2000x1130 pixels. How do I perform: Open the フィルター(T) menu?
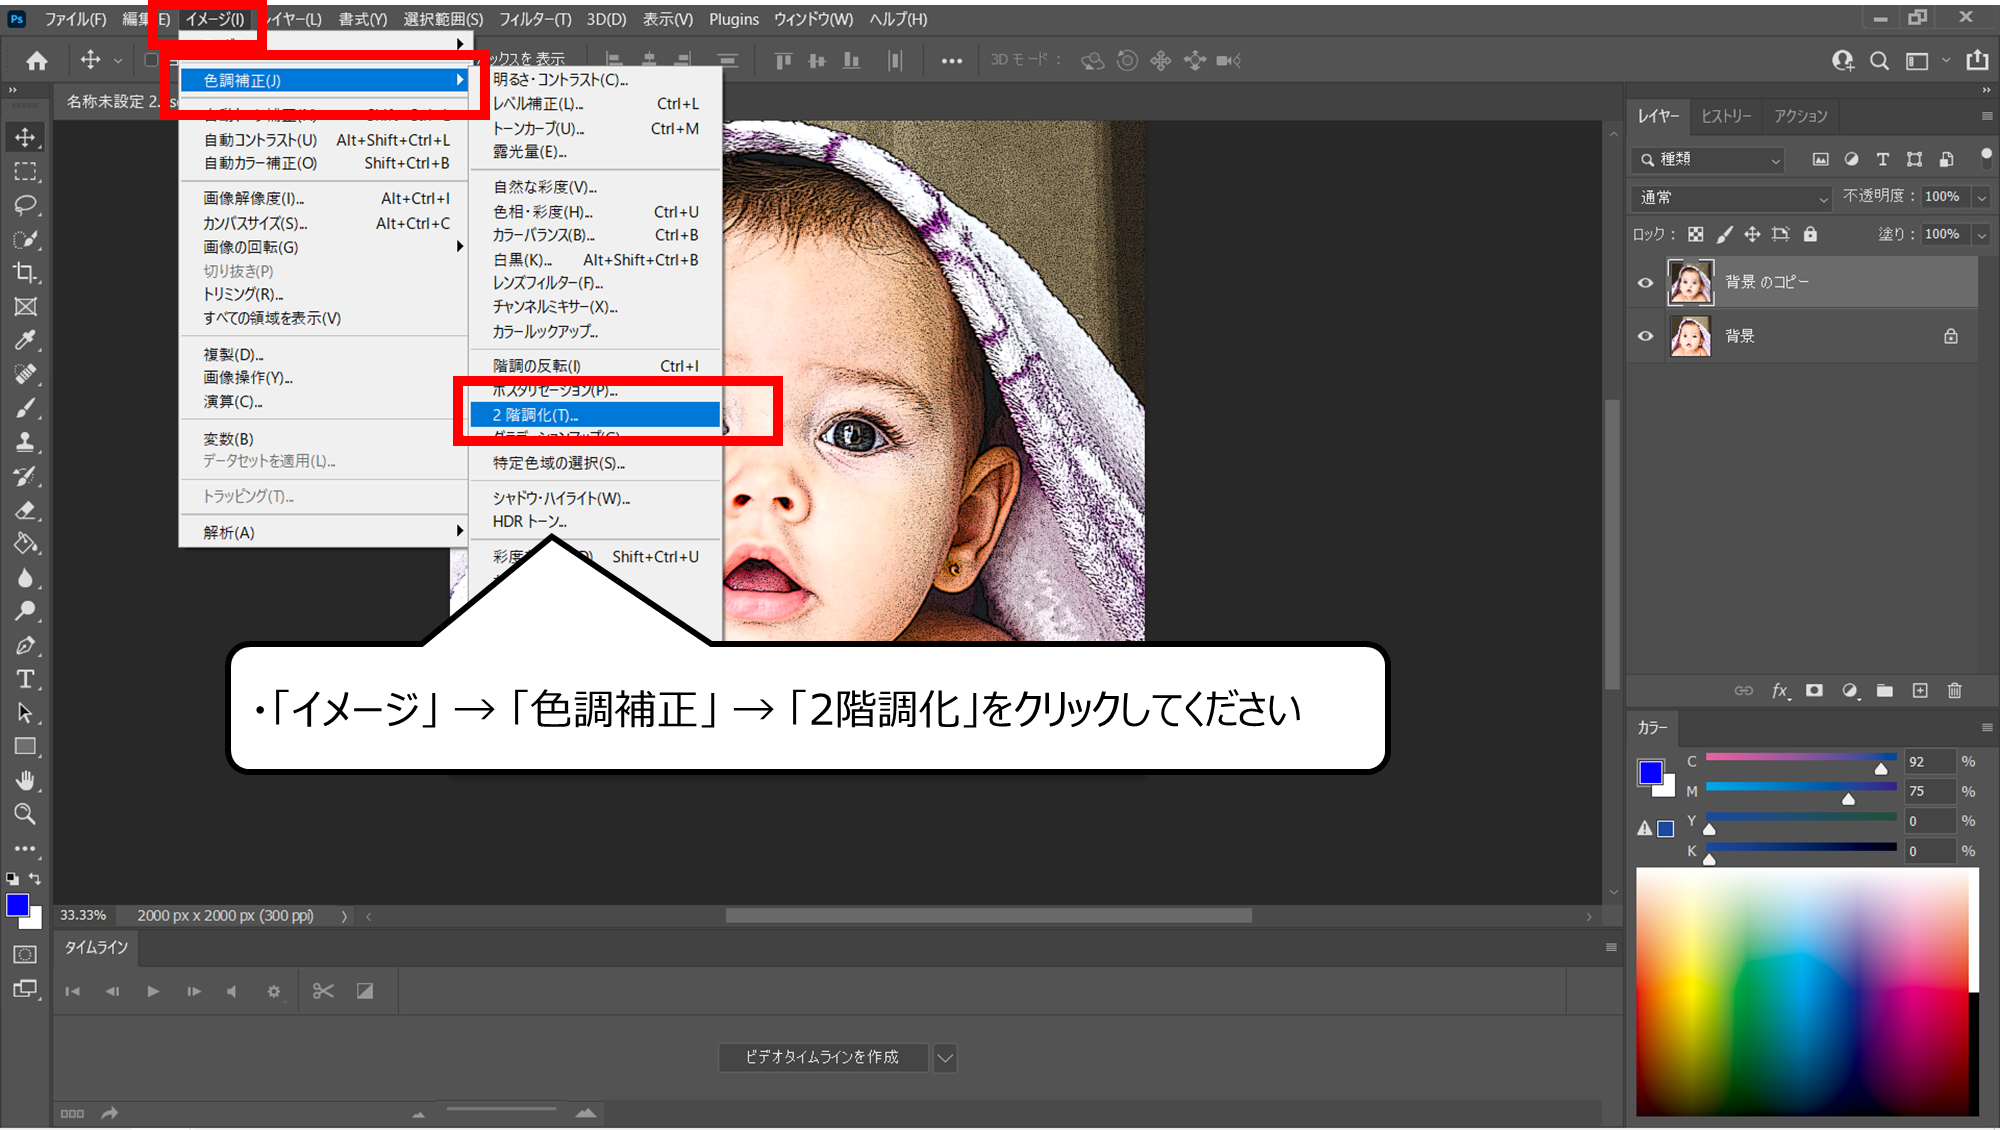pyautogui.click(x=535, y=19)
